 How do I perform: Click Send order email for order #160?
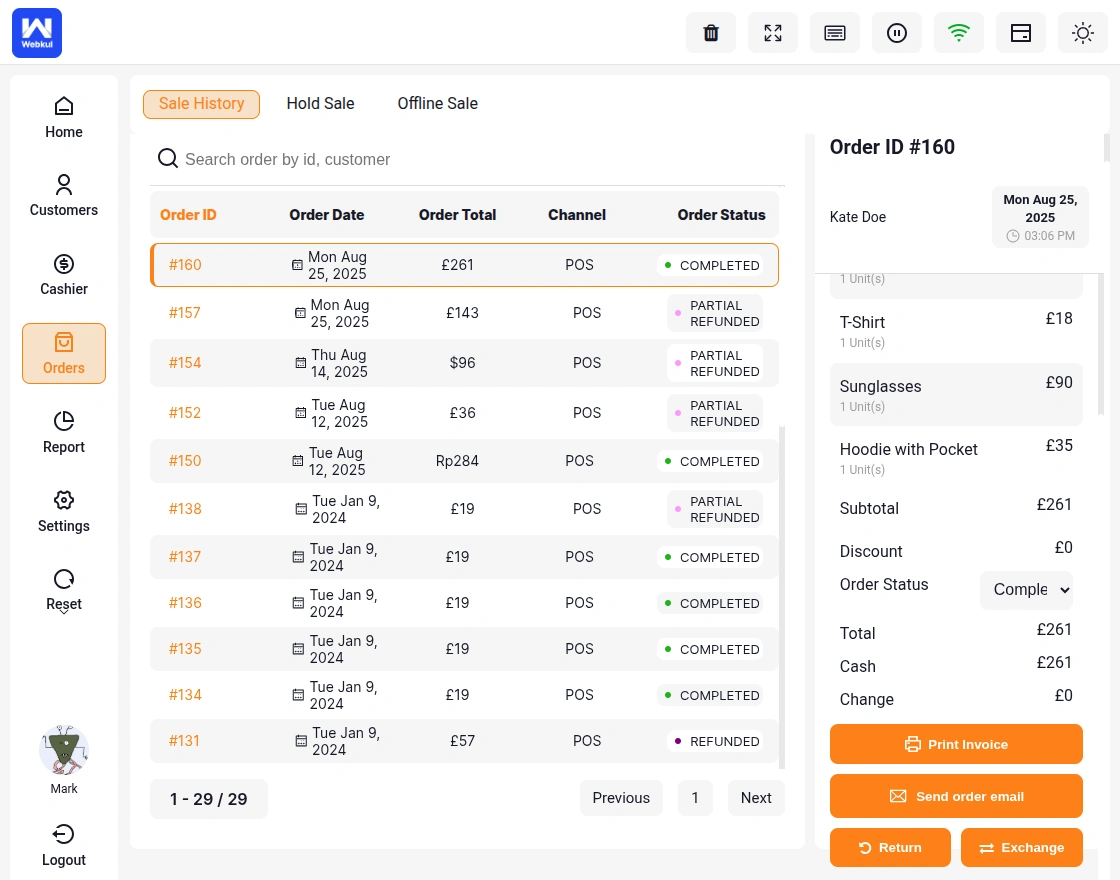(x=956, y=796)
